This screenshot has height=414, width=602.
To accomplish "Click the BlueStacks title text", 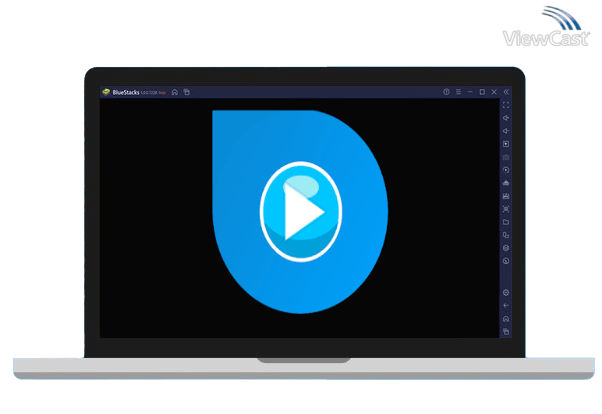I will pos(126,92).
